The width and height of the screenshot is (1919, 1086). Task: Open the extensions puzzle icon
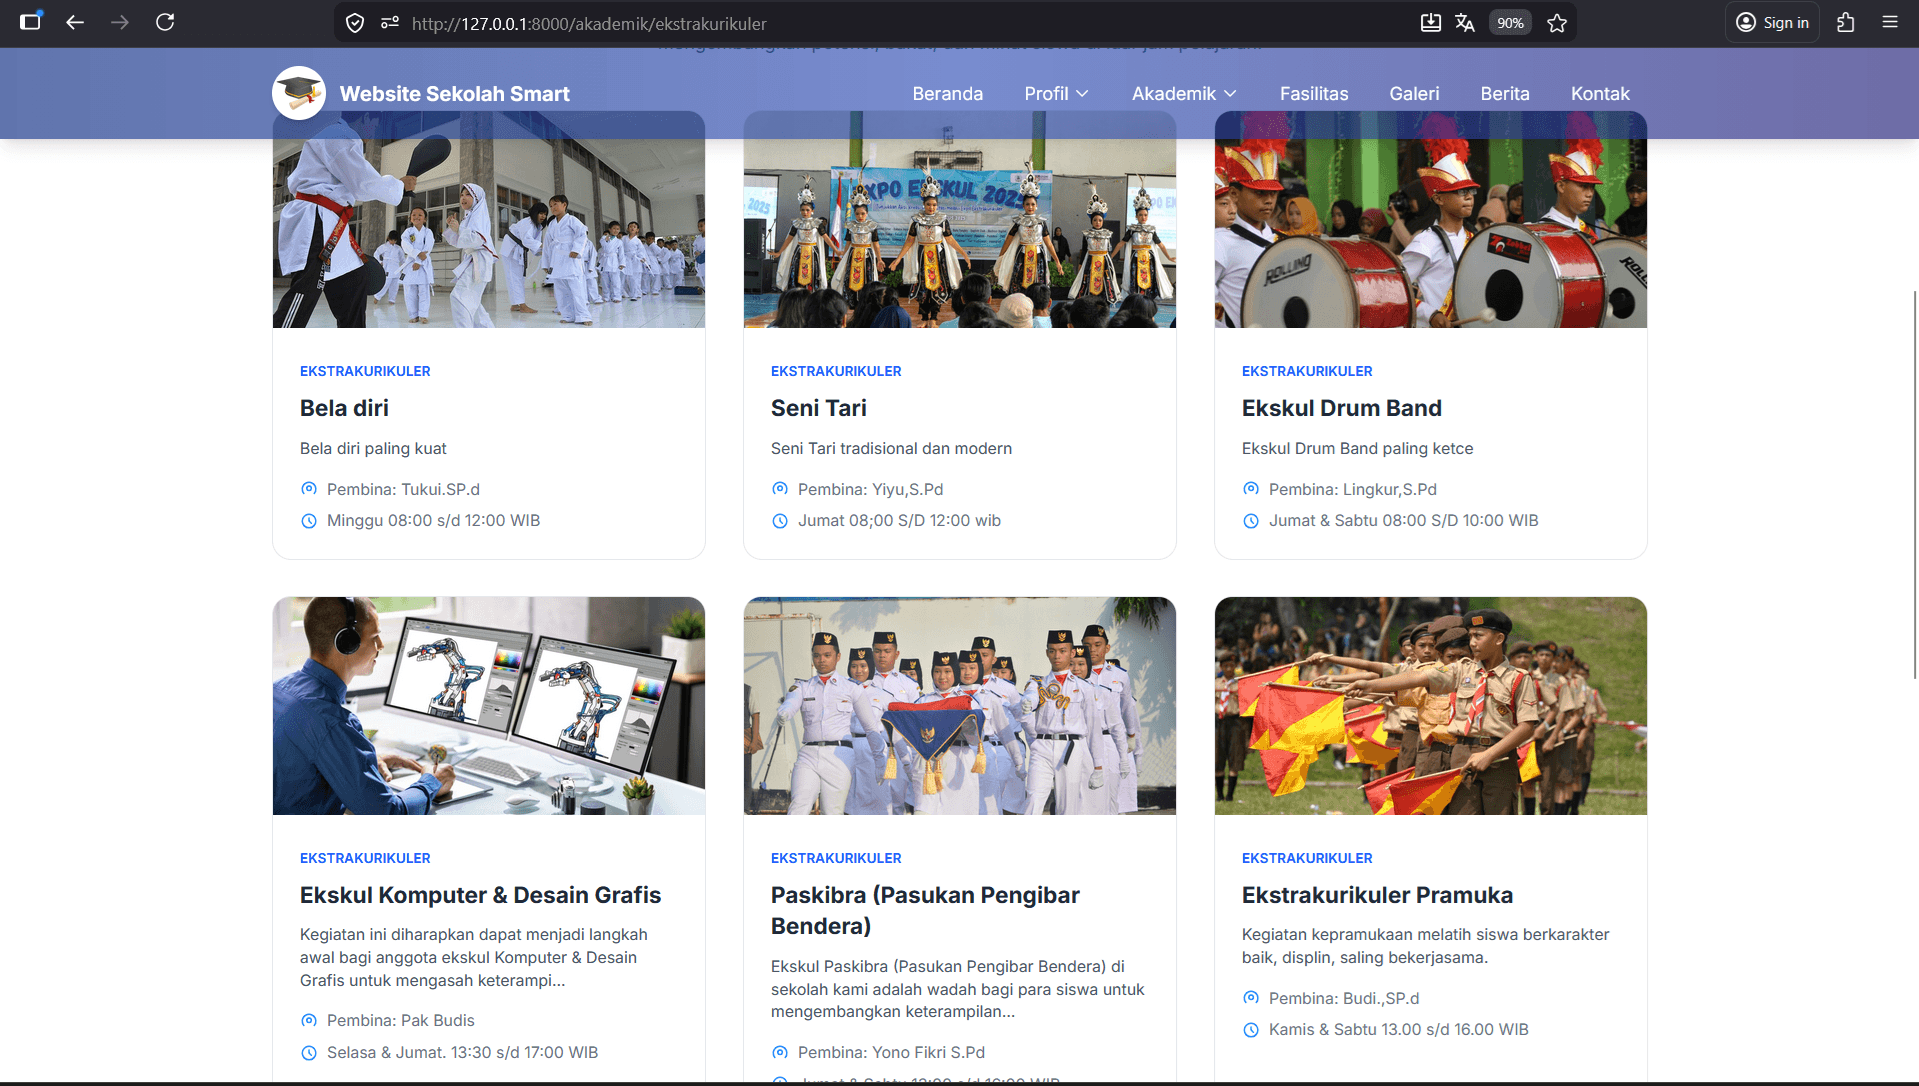coord(1846,22)
